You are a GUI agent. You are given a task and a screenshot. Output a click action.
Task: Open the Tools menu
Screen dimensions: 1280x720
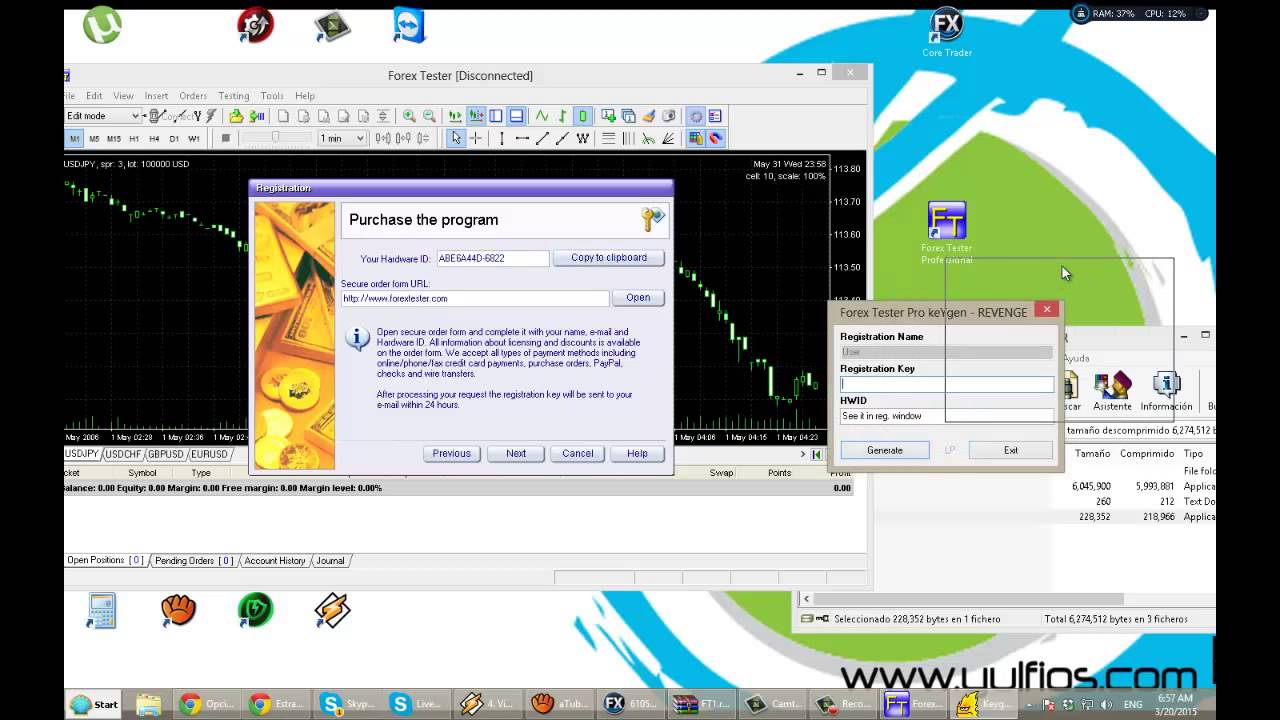(x=272, y=96)
